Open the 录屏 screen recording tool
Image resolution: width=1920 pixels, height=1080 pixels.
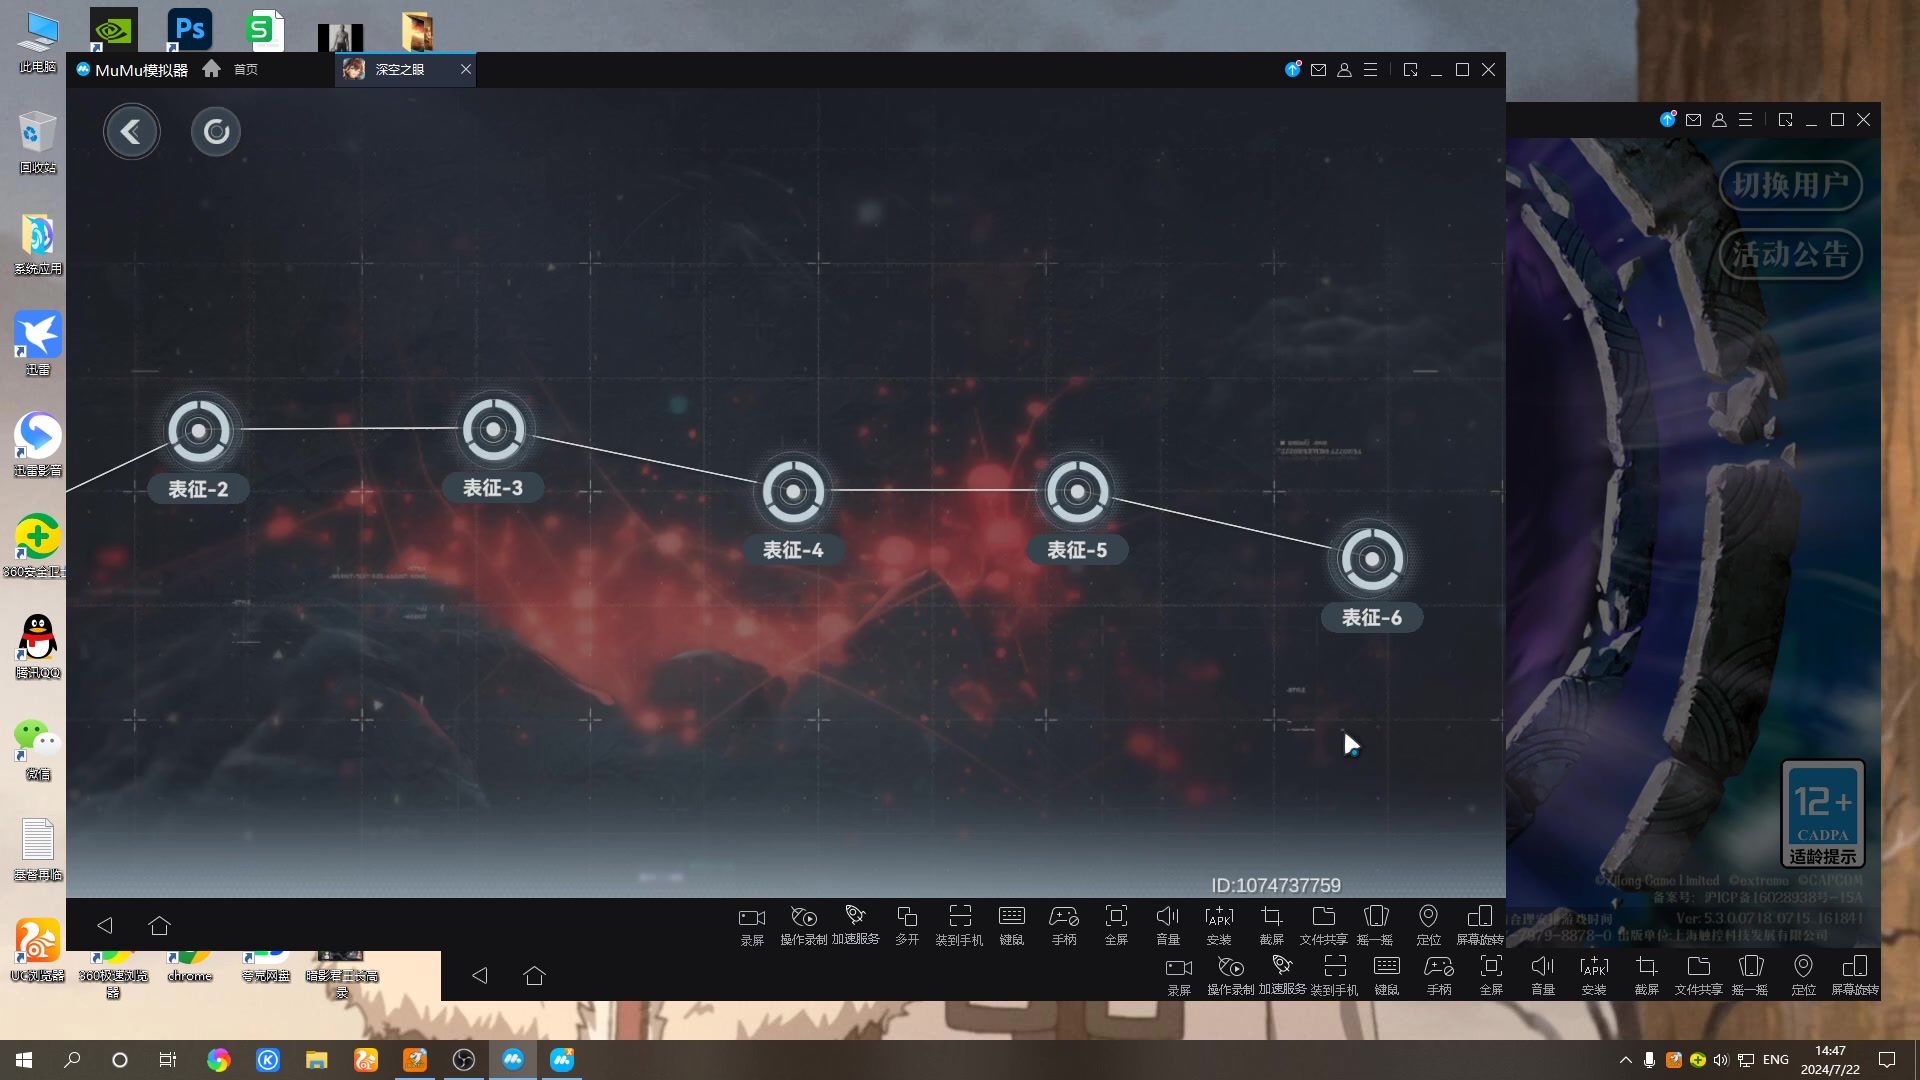click(x=752, y=923)
